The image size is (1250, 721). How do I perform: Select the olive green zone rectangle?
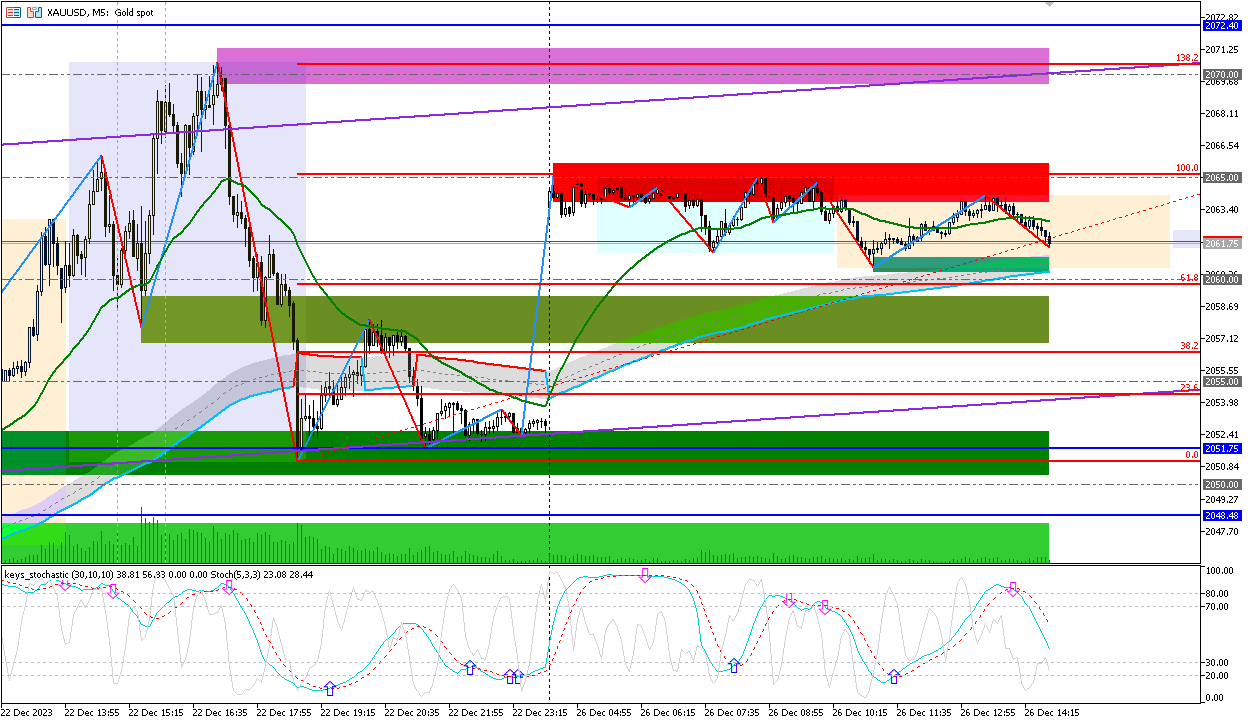coord(595,319)
